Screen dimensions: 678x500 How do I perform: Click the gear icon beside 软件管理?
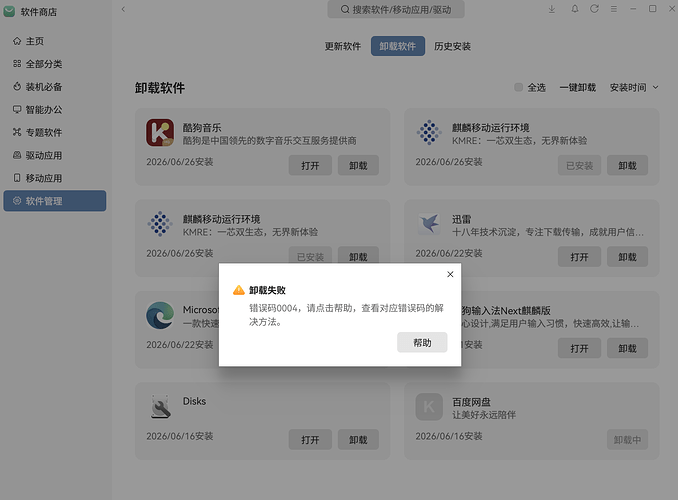[17, 201]
